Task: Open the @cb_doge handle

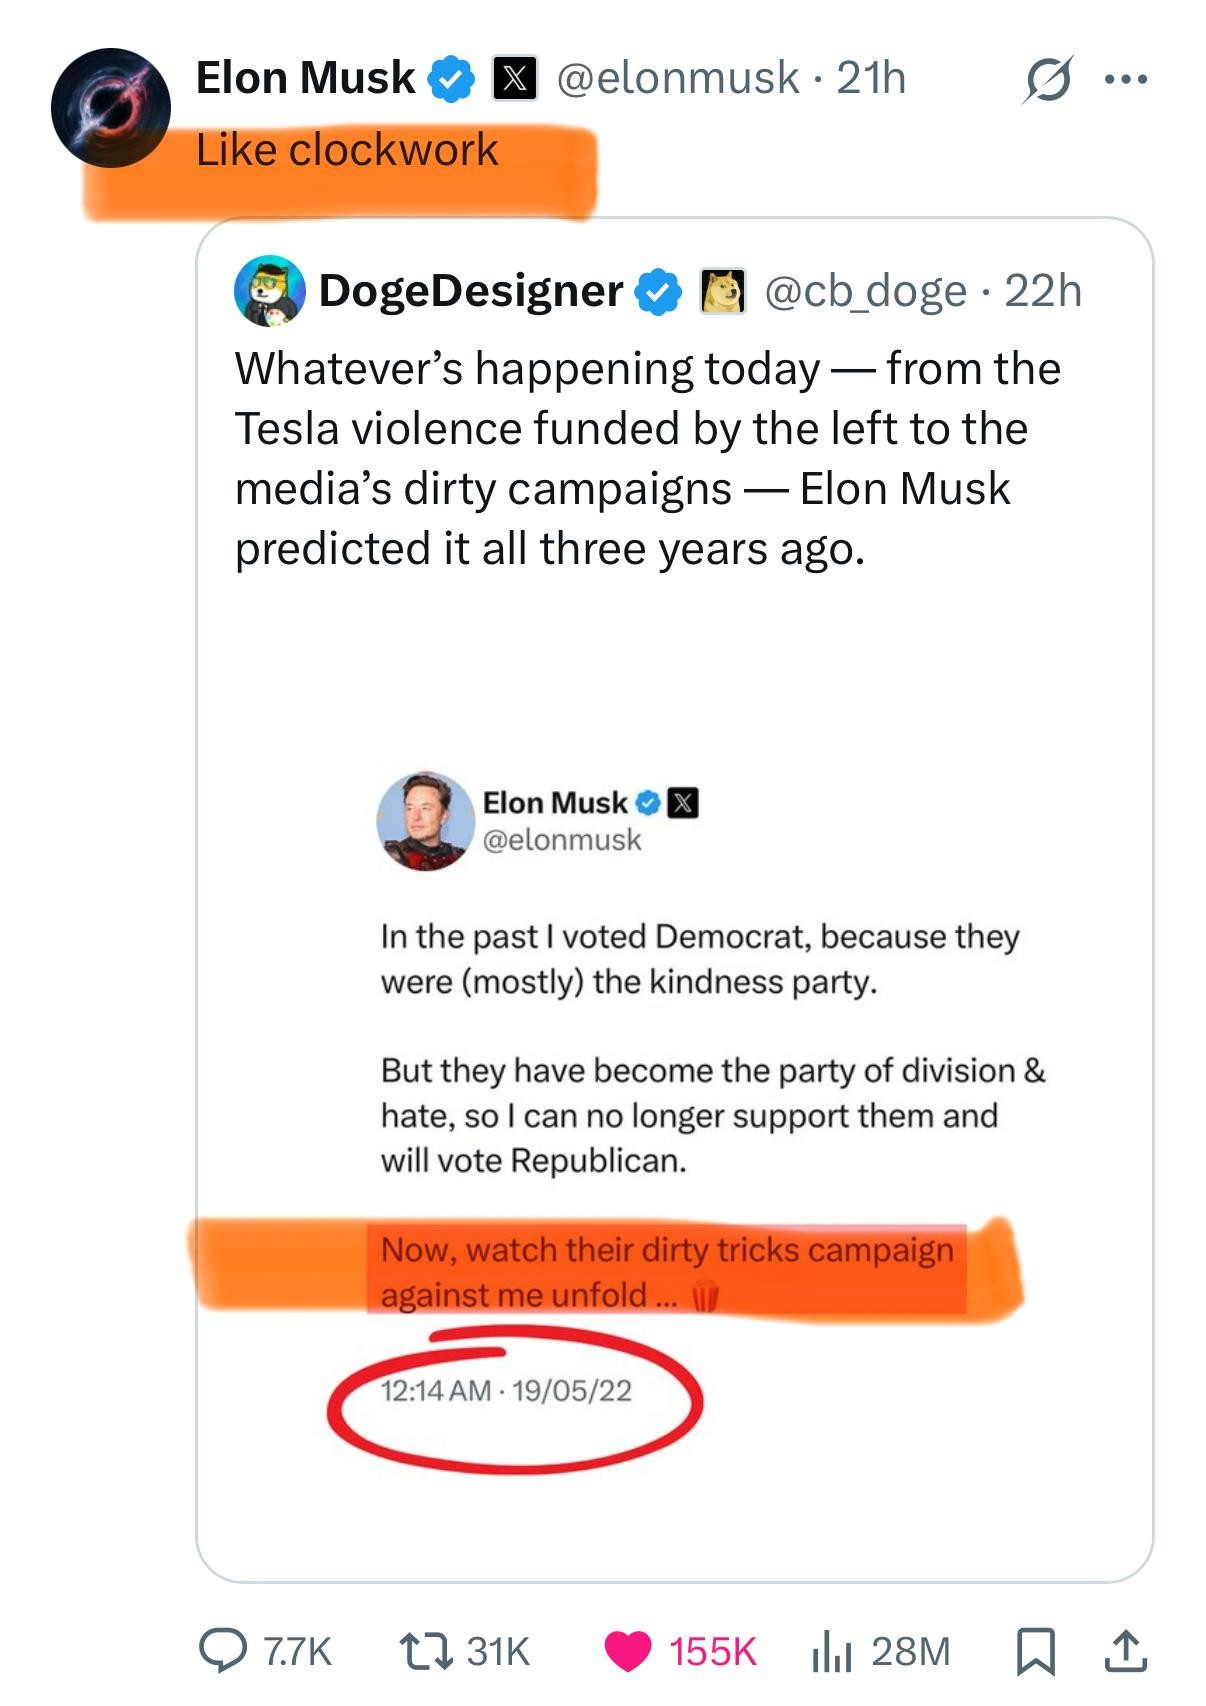Action: click(865, 291)
